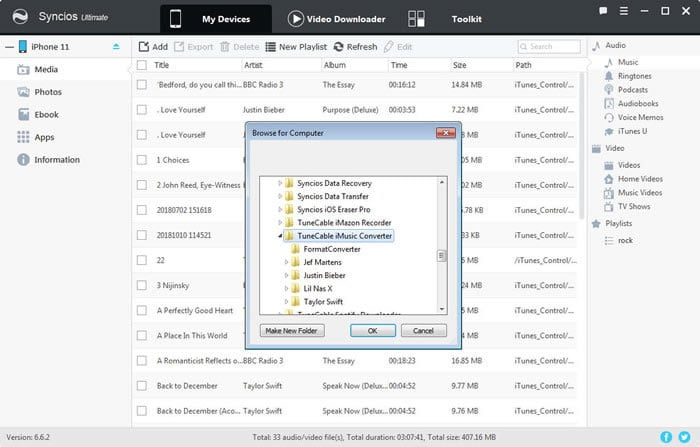Expand the Lil Nas X folder
The width and height of the screenshot is (700, 447).
(x=286, y=288)
